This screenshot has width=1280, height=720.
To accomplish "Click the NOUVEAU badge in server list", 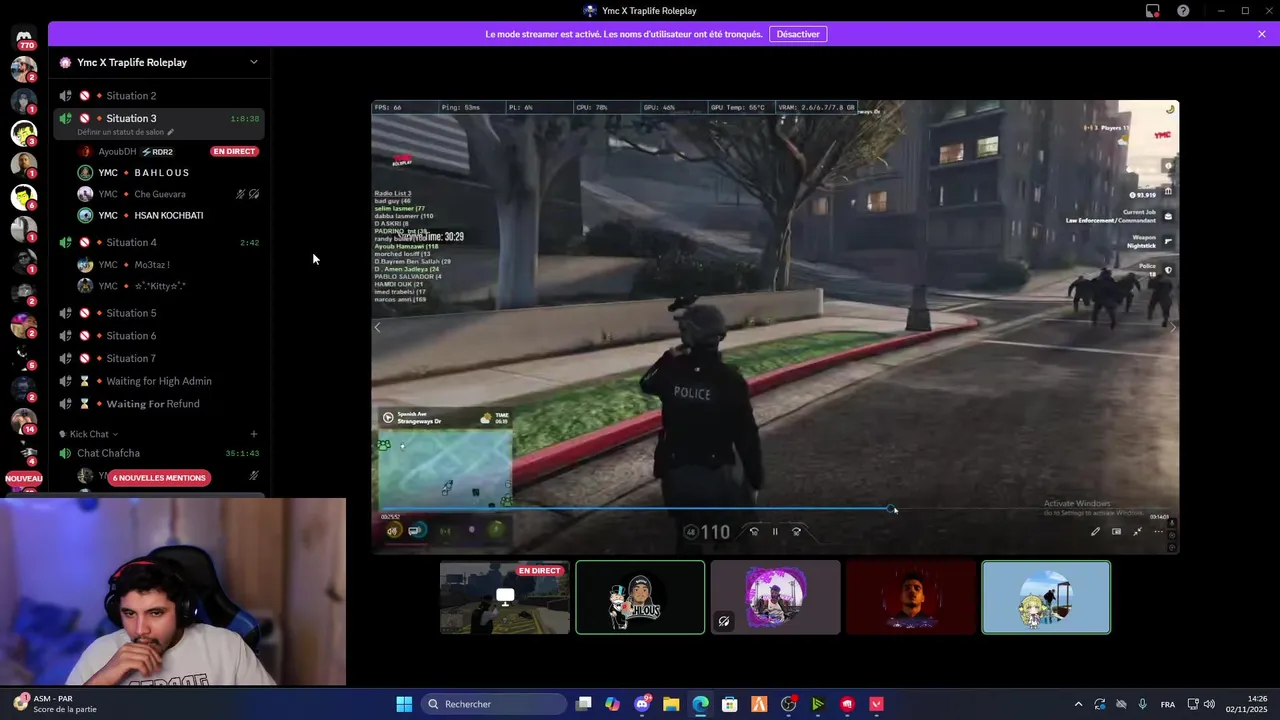I will (24, 479).
